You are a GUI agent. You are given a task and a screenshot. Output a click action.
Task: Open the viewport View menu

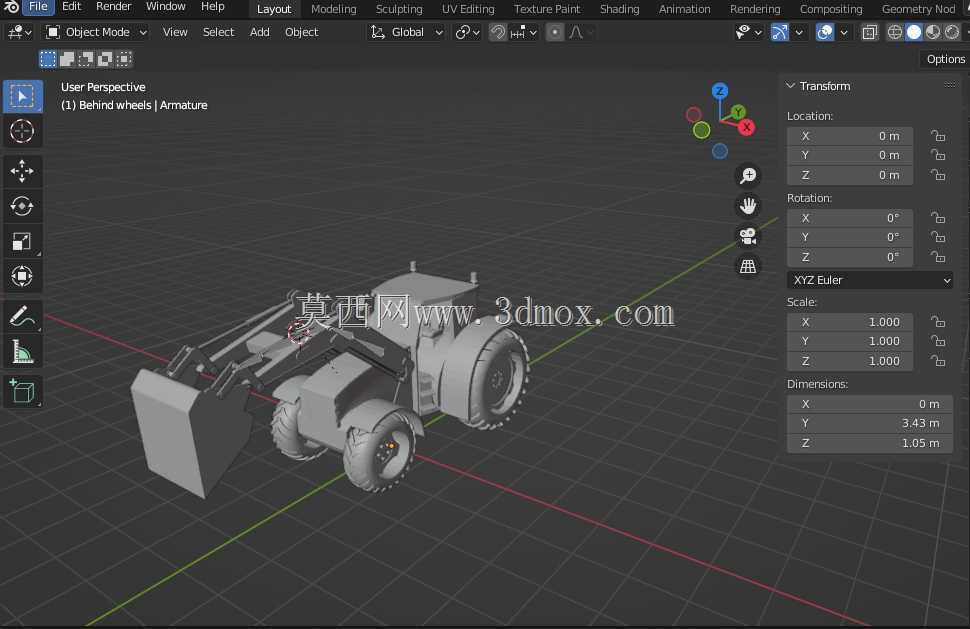pos(175,32)
